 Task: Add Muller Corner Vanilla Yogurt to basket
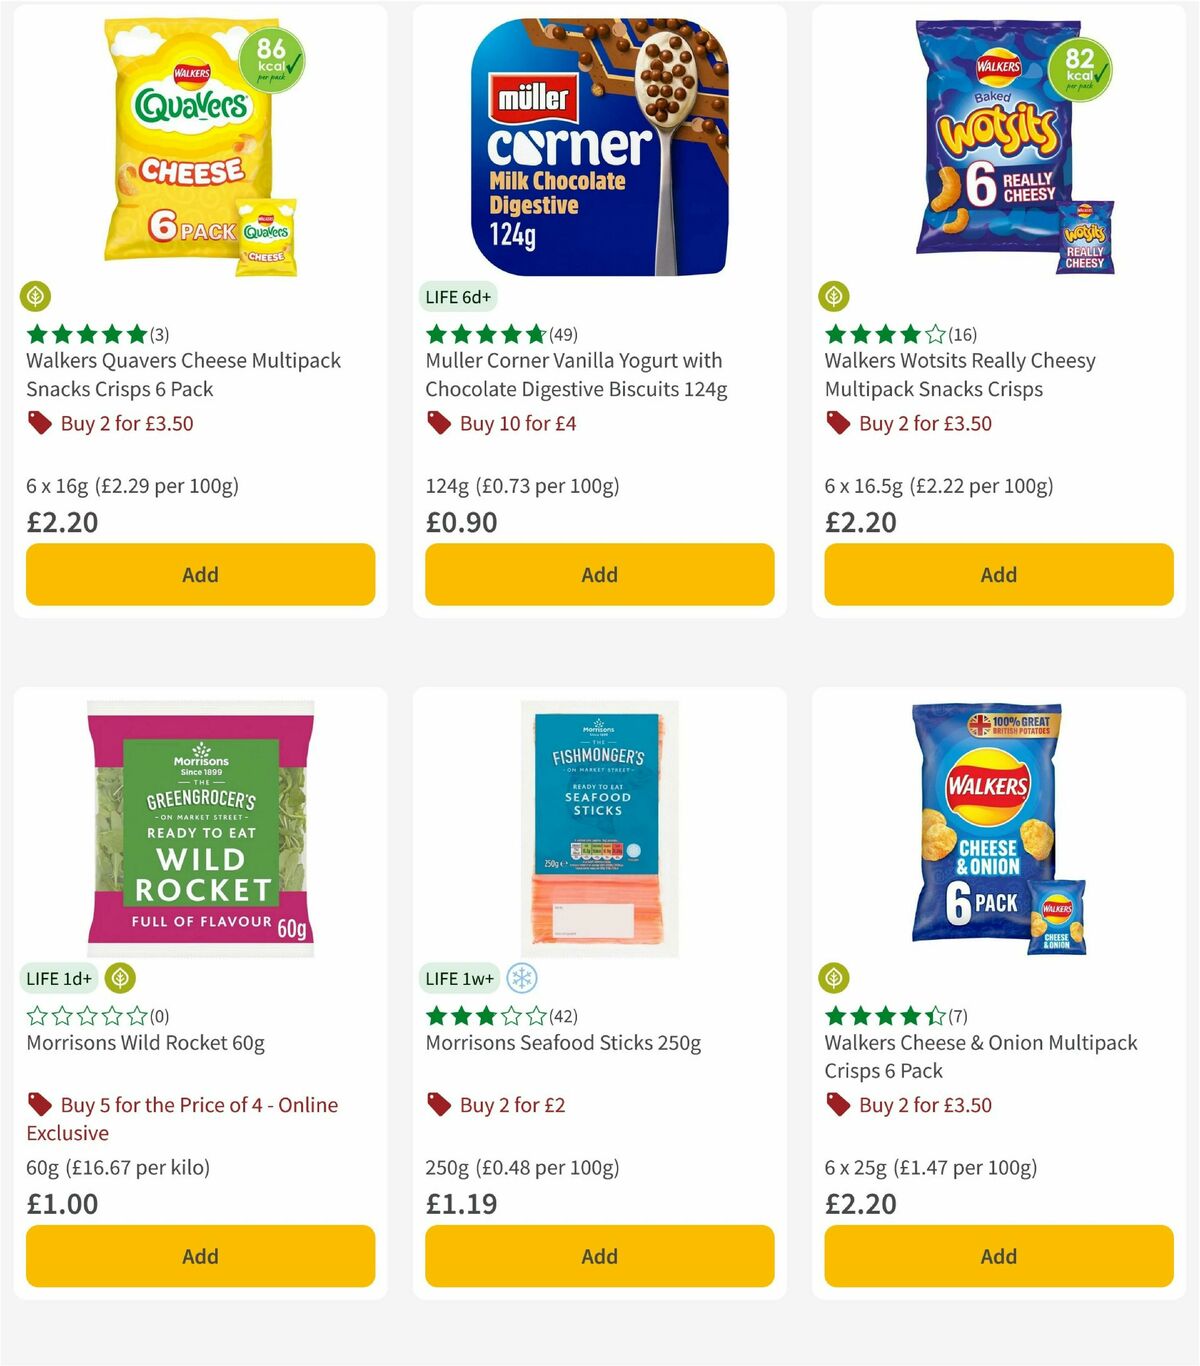(x=599, y=575)
